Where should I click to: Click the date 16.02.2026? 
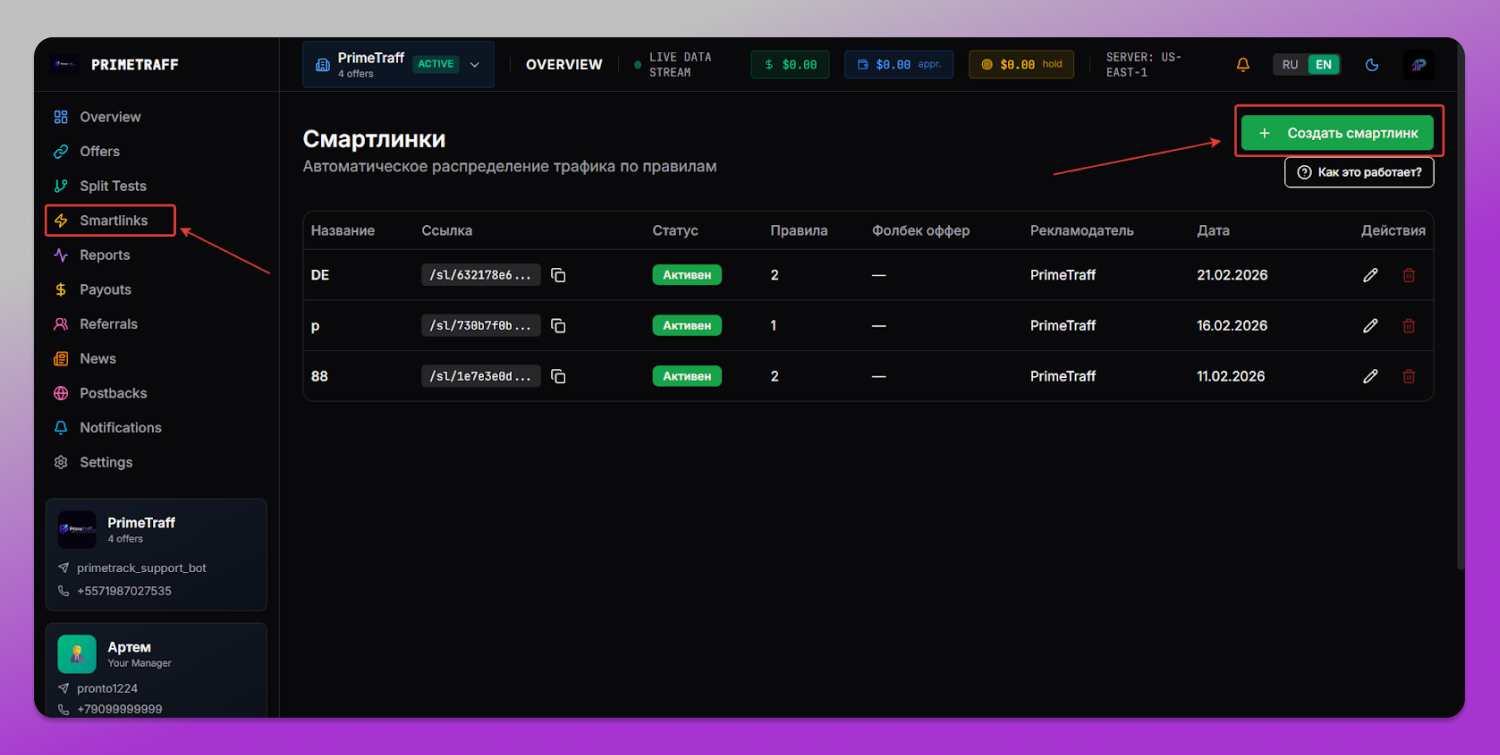click(x=1232, y=326)
